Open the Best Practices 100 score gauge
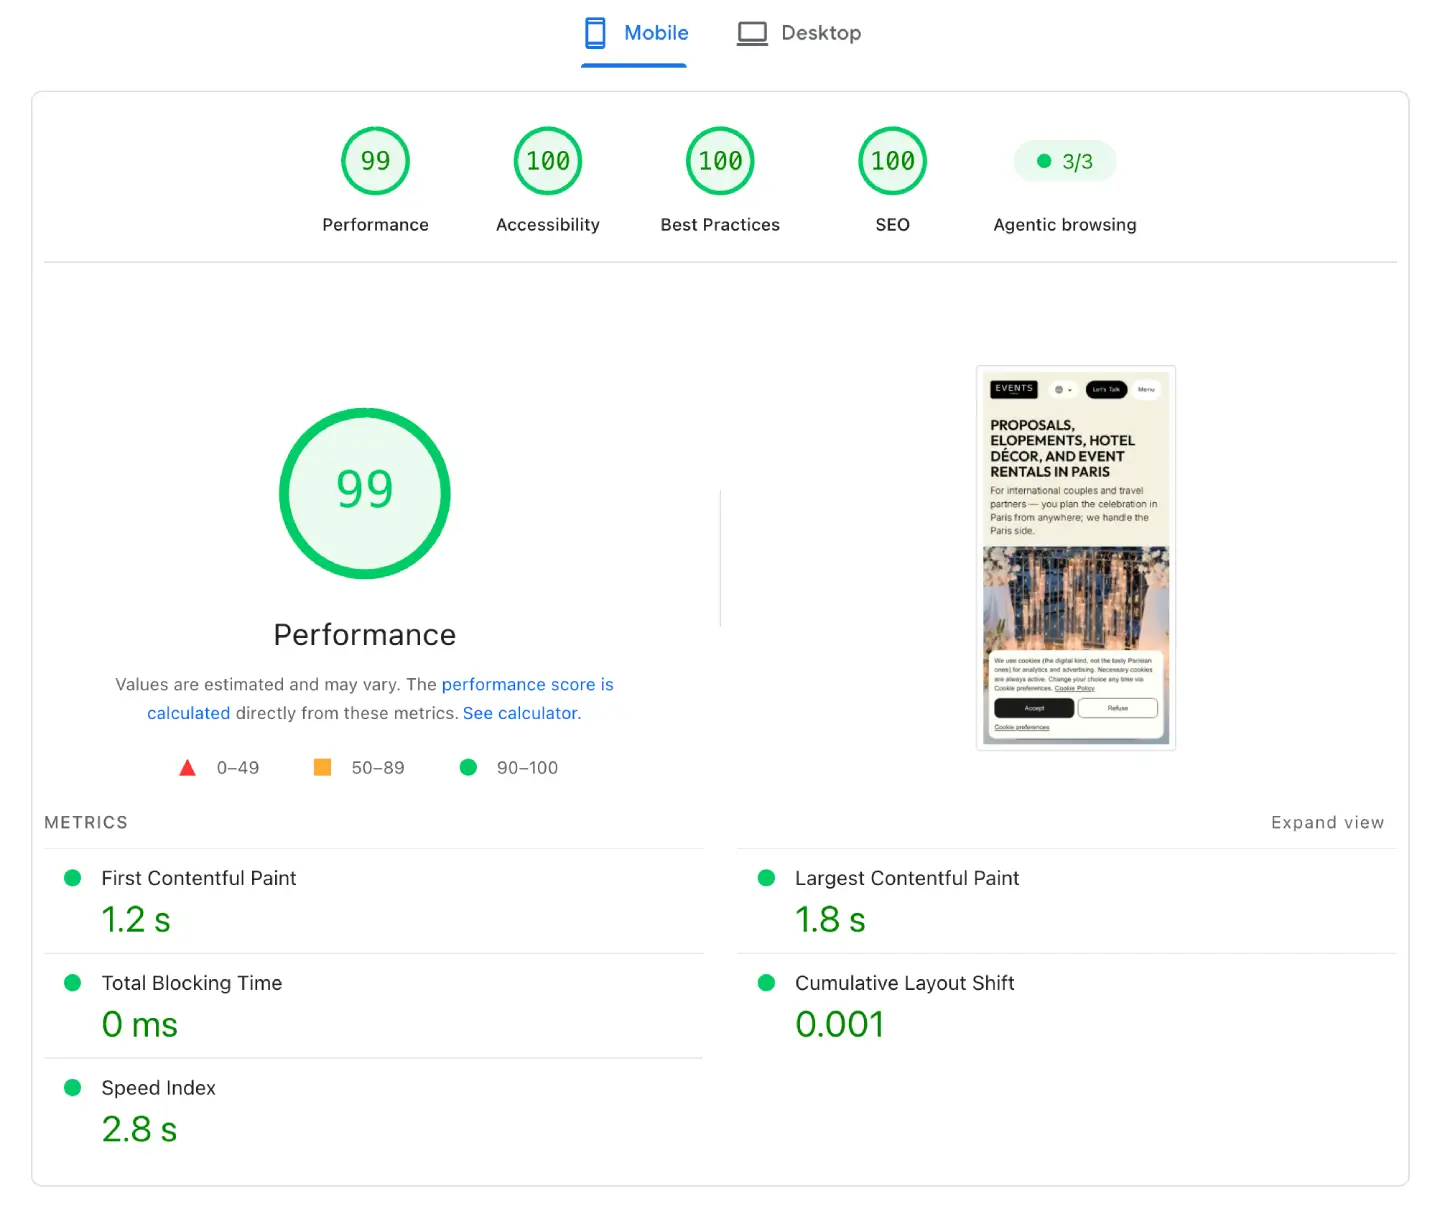The height and width of the screenshot is (1214, 1440). coord(720,161)
